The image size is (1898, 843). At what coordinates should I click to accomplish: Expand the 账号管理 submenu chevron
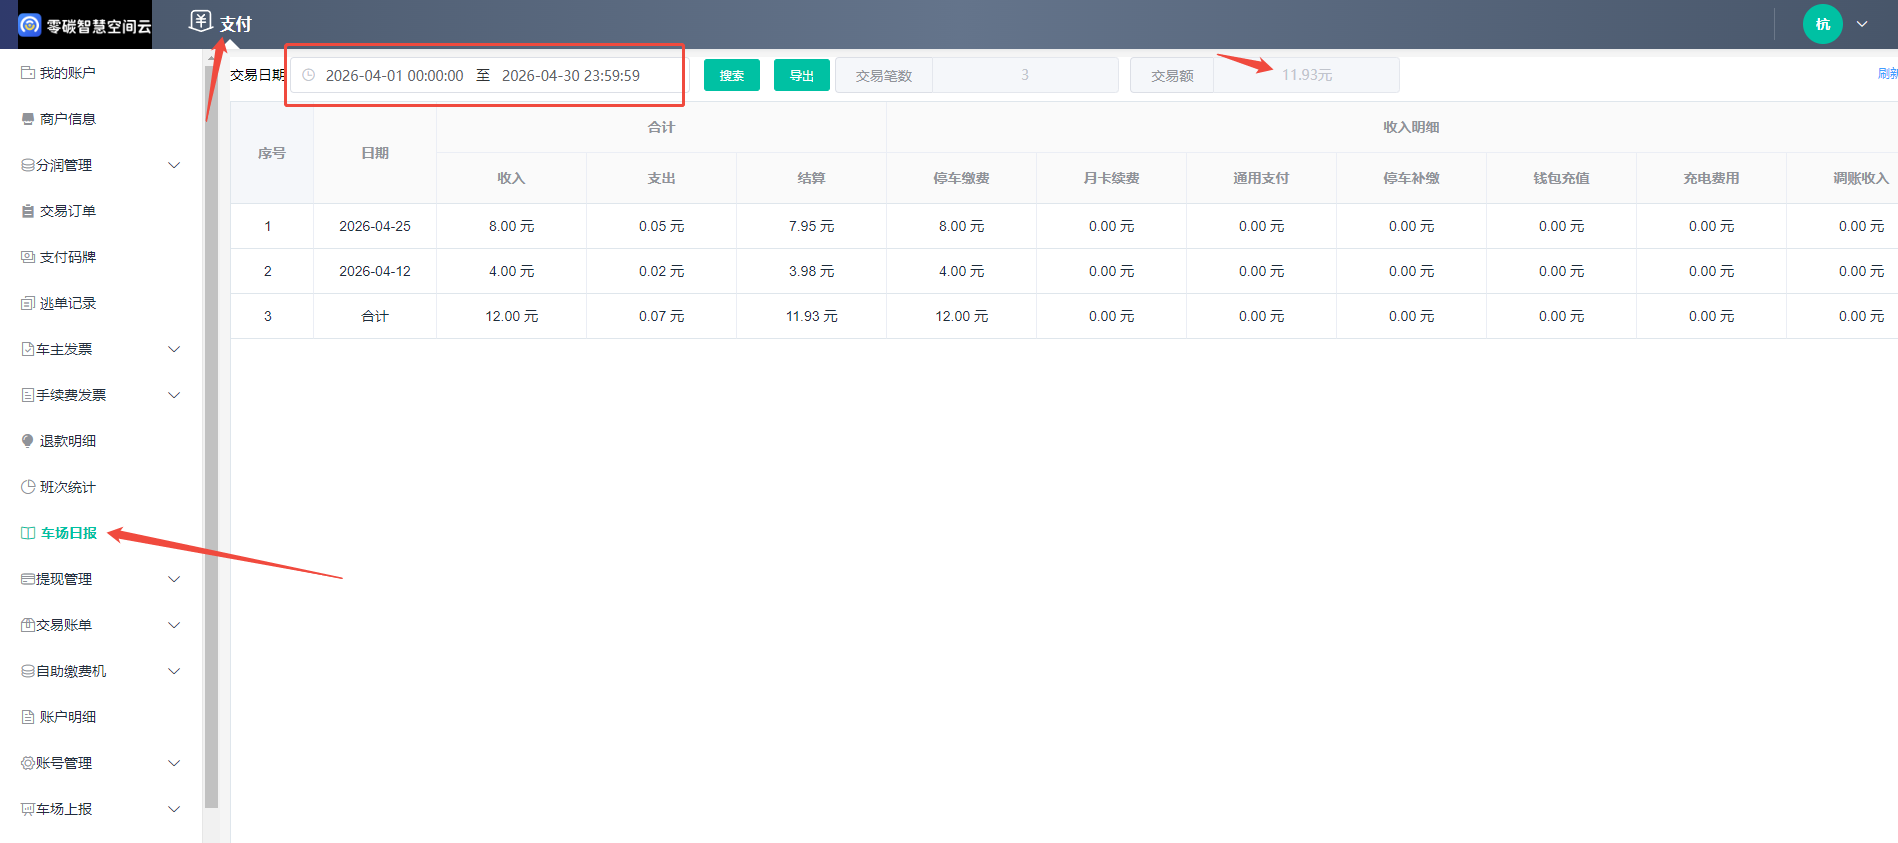click(174, 763)
